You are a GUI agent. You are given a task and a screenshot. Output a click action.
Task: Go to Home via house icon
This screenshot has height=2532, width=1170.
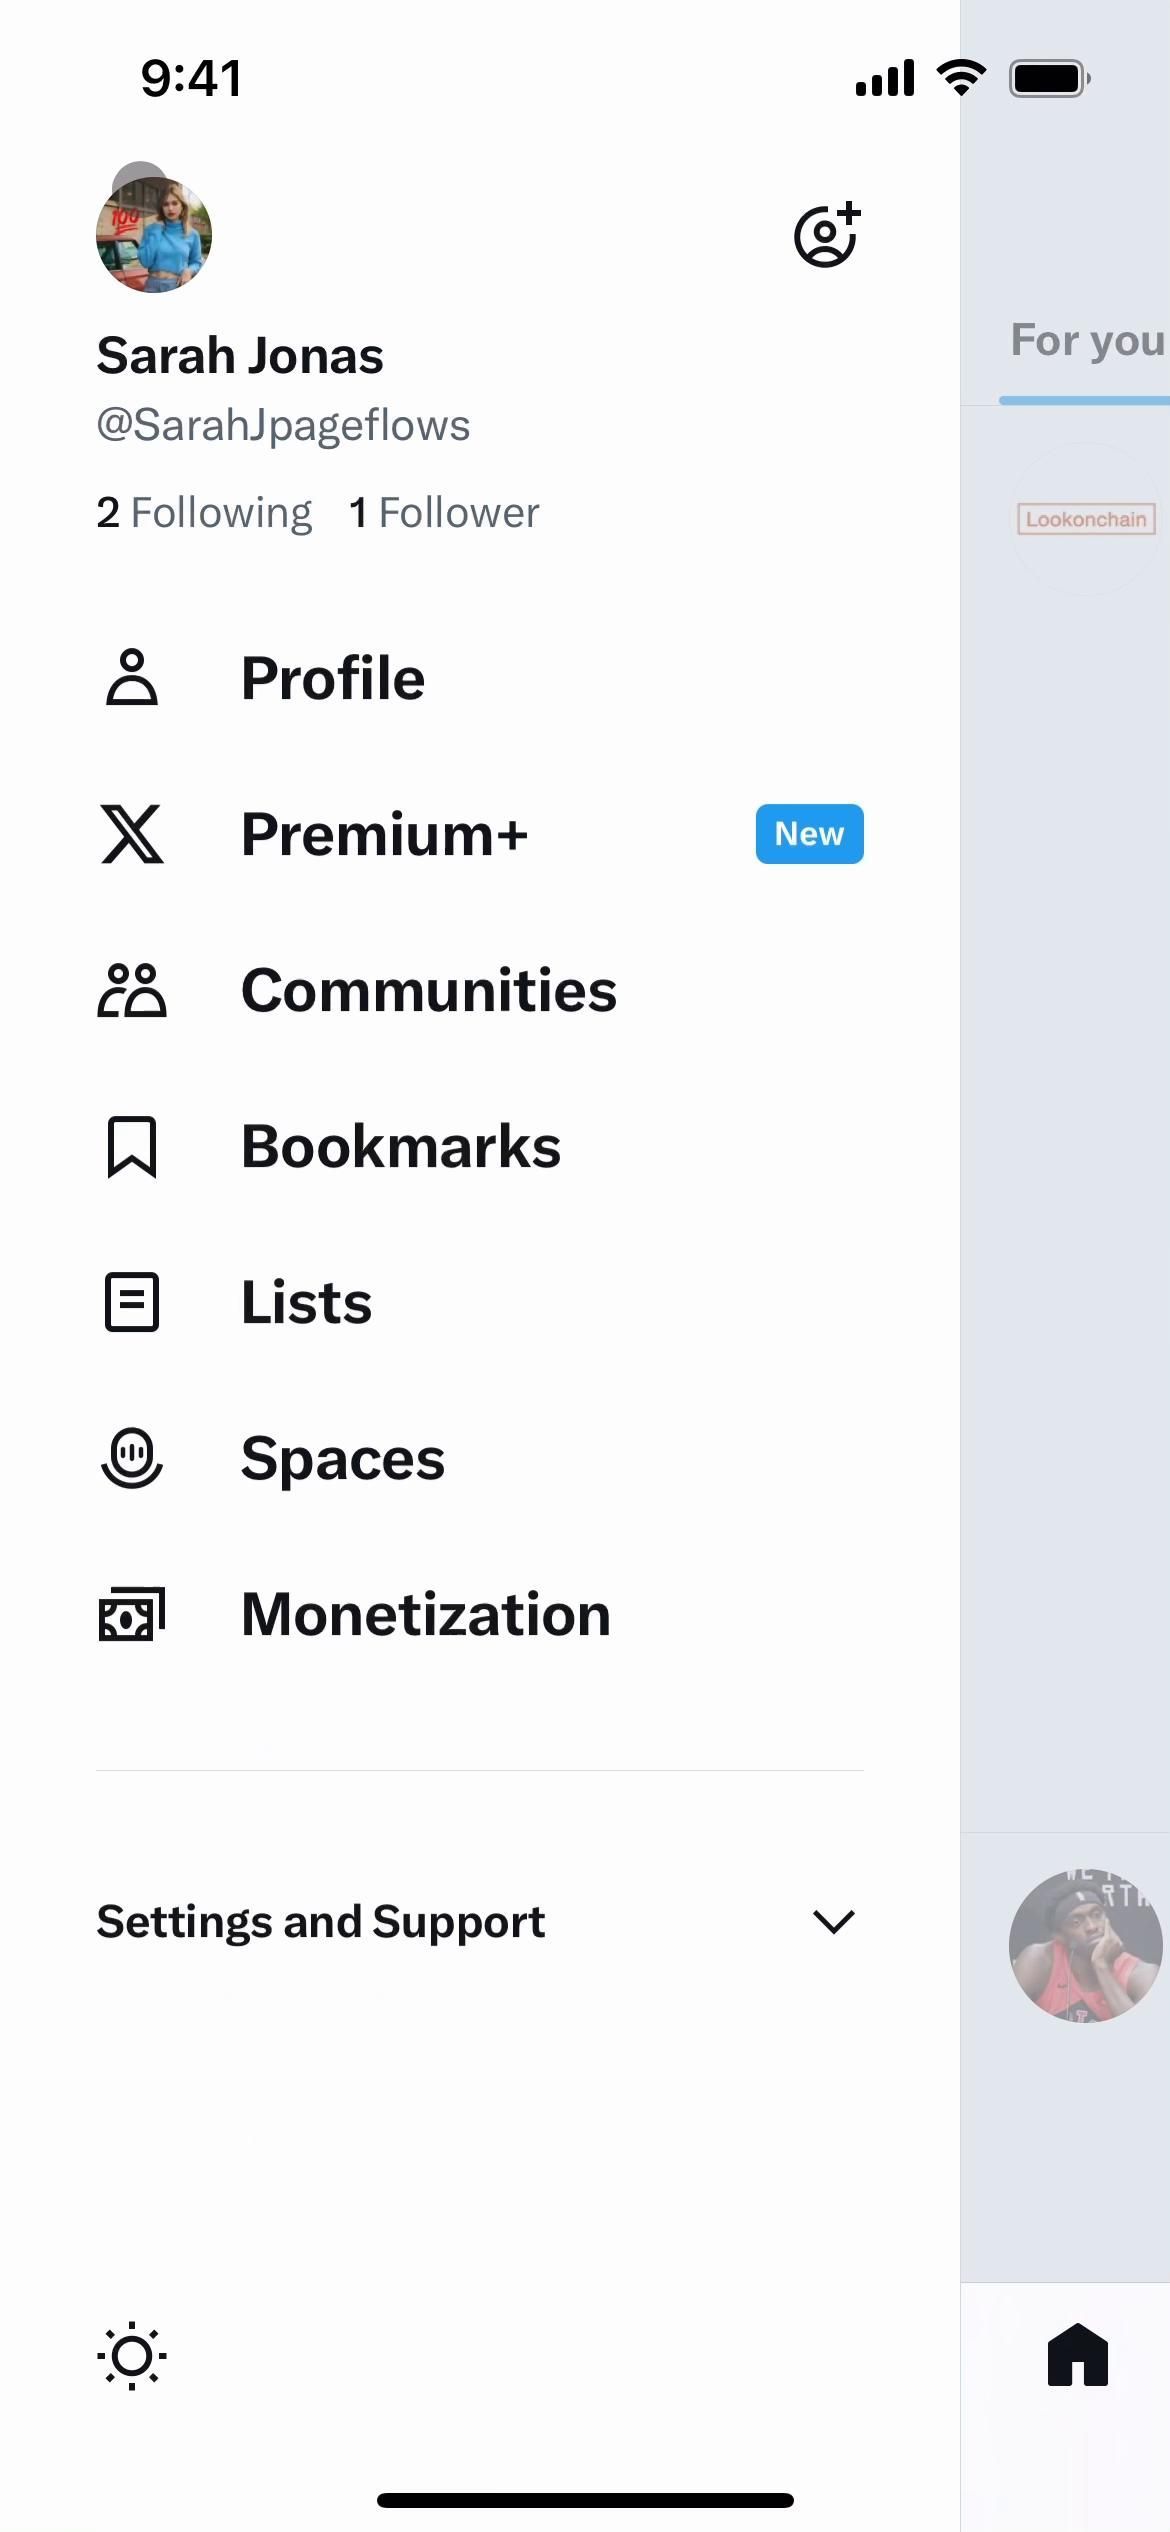coord(1078,2356)
